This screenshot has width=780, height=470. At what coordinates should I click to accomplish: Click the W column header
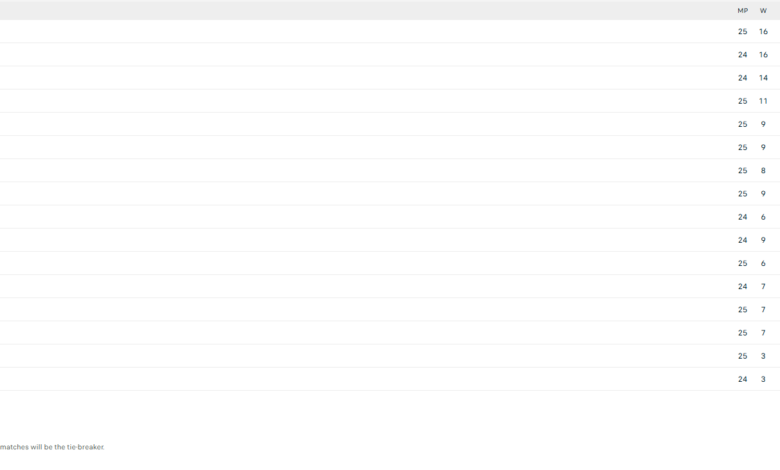[763, 10]
